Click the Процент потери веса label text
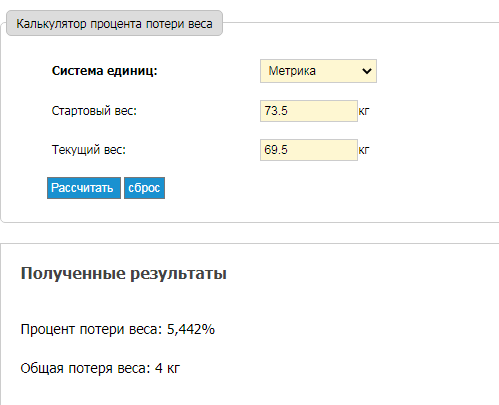The width and height of the screenshot is (499, 405). click(91, 329)
